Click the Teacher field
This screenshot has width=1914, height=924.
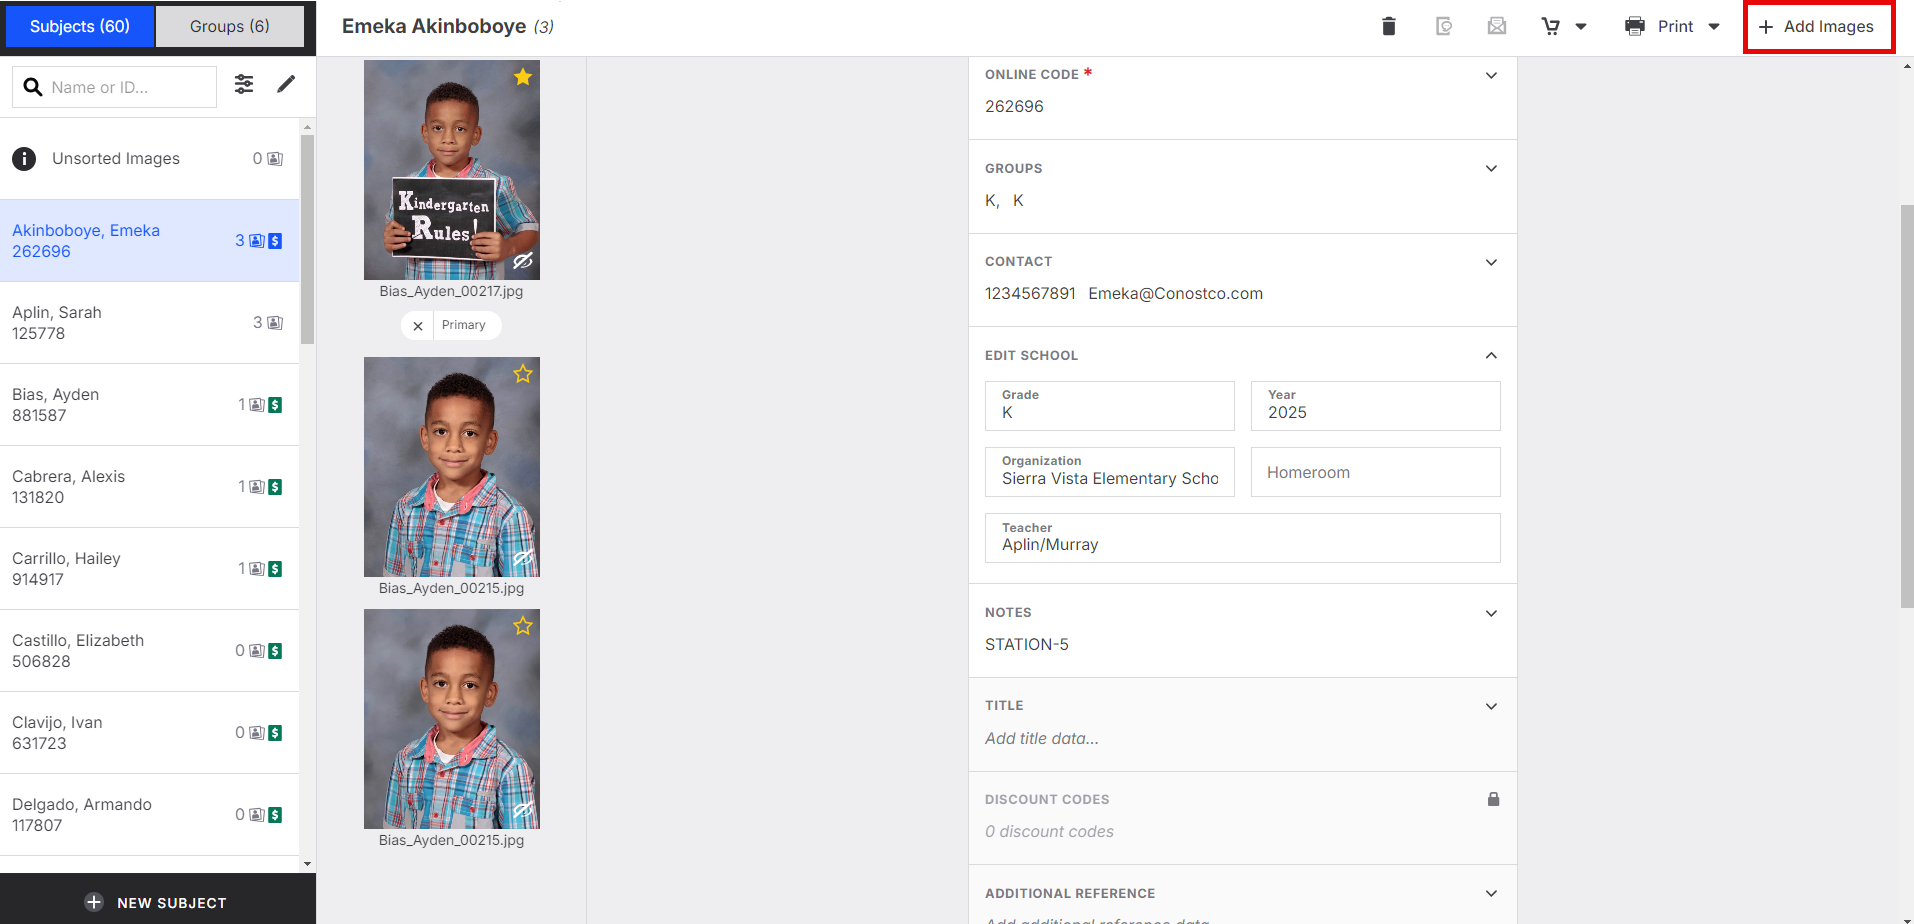click(x=1242, y=538)
